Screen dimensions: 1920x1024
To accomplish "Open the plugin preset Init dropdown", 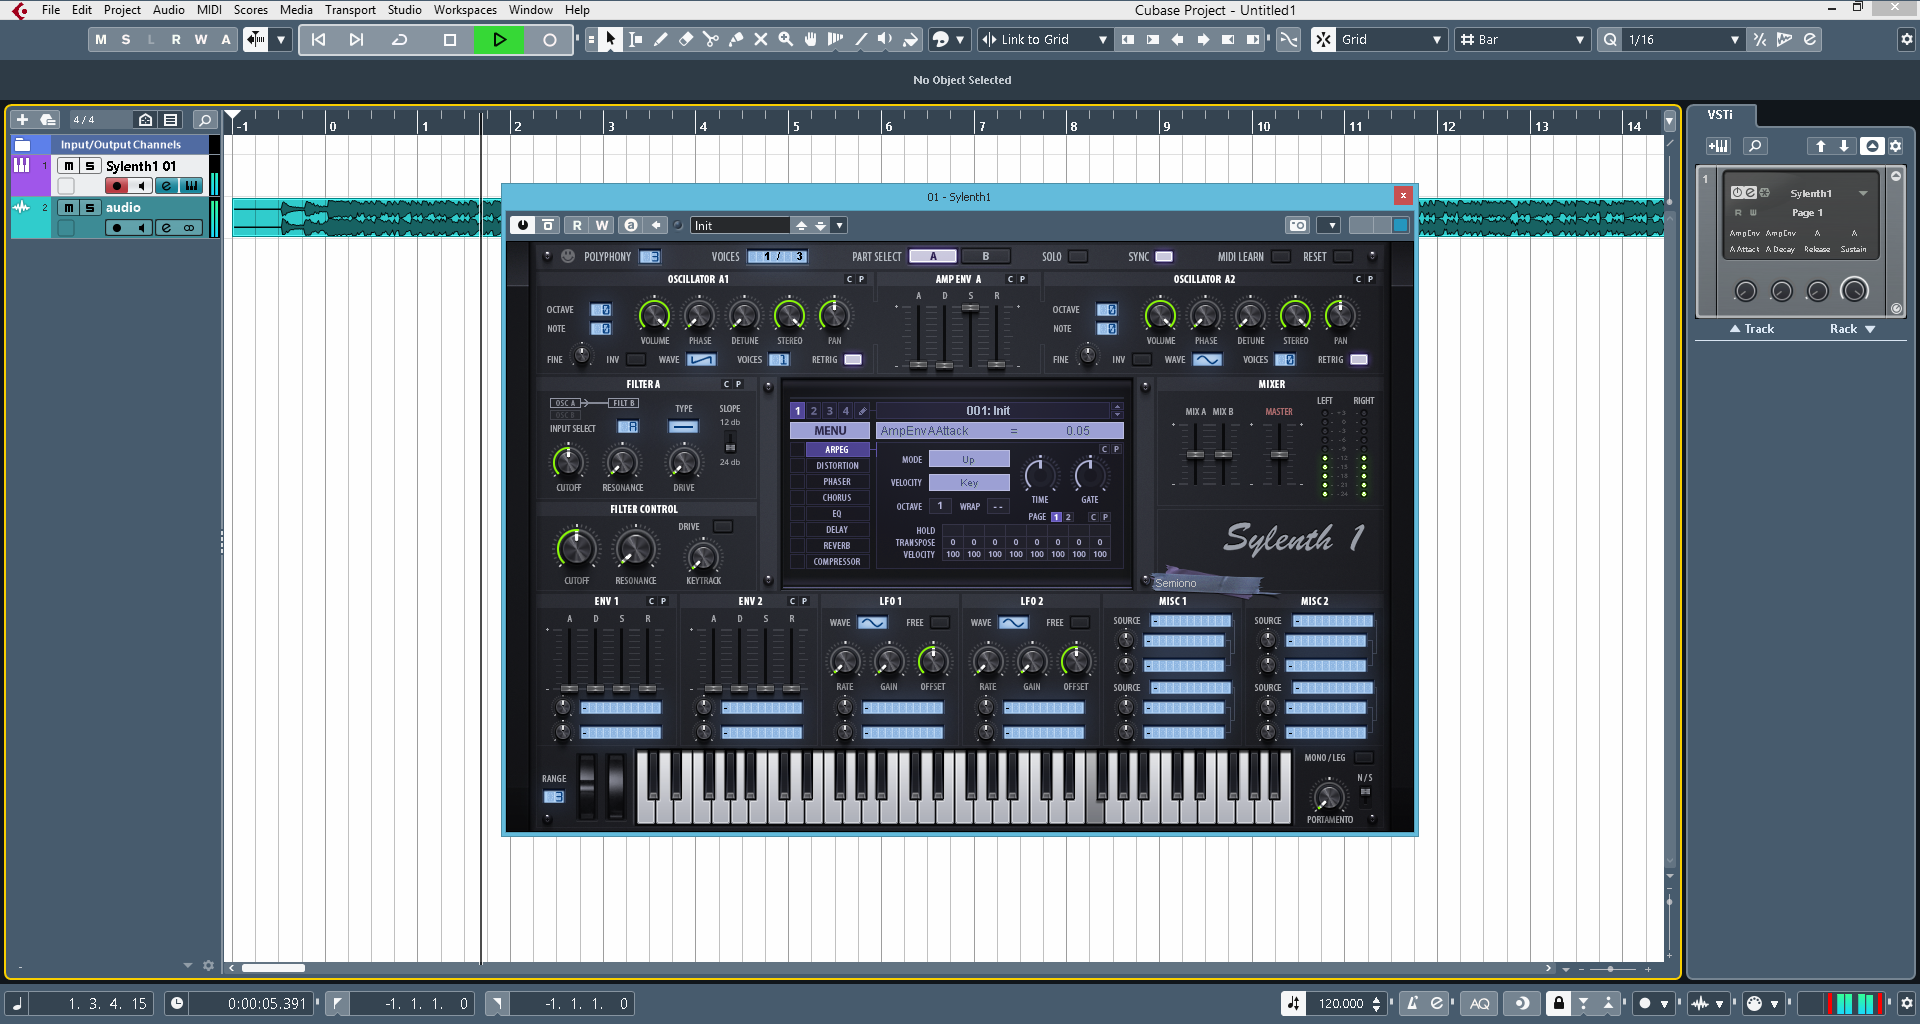I will click(840, 226).
